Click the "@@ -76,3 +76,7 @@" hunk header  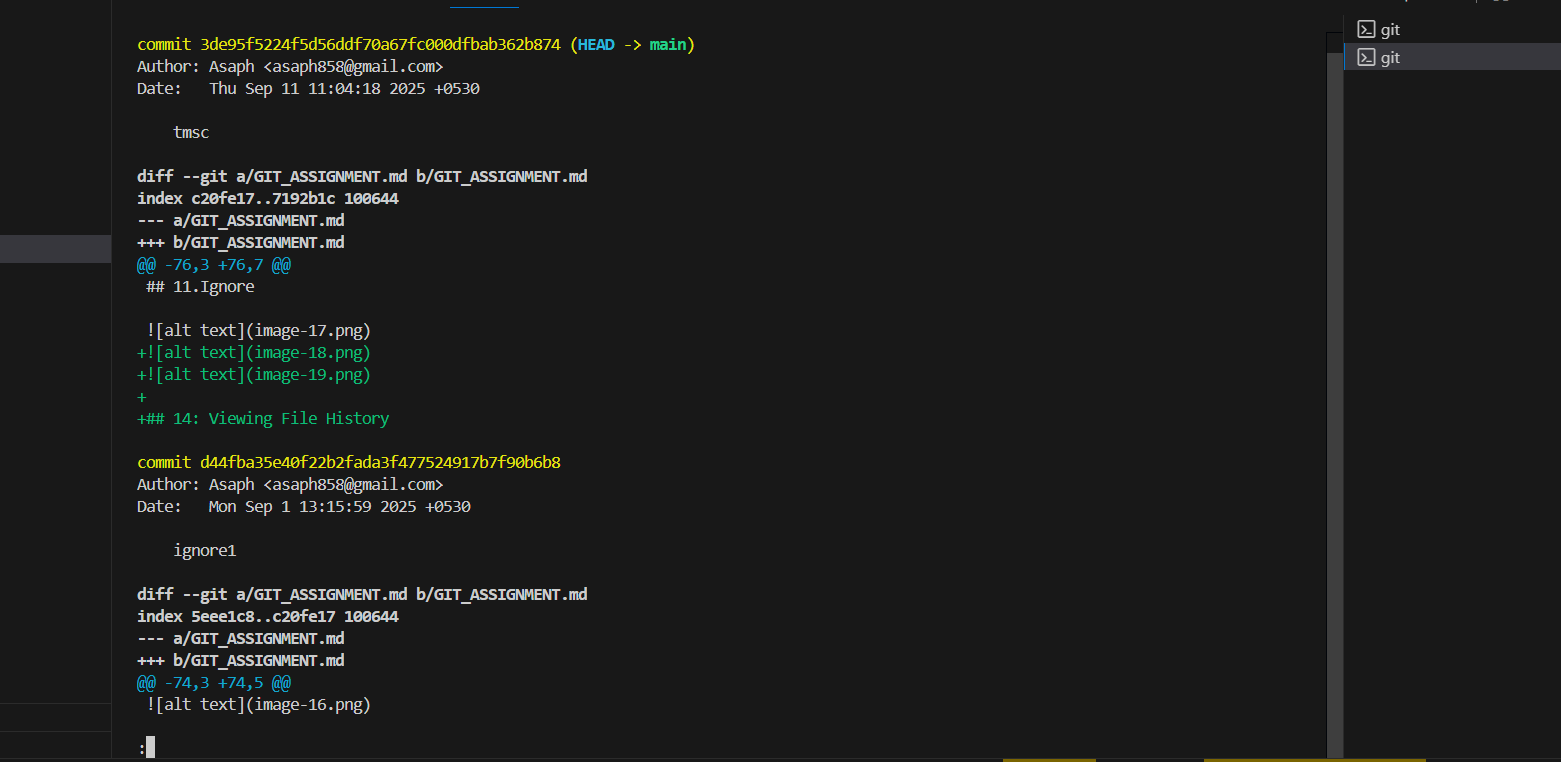pos(214,265)
